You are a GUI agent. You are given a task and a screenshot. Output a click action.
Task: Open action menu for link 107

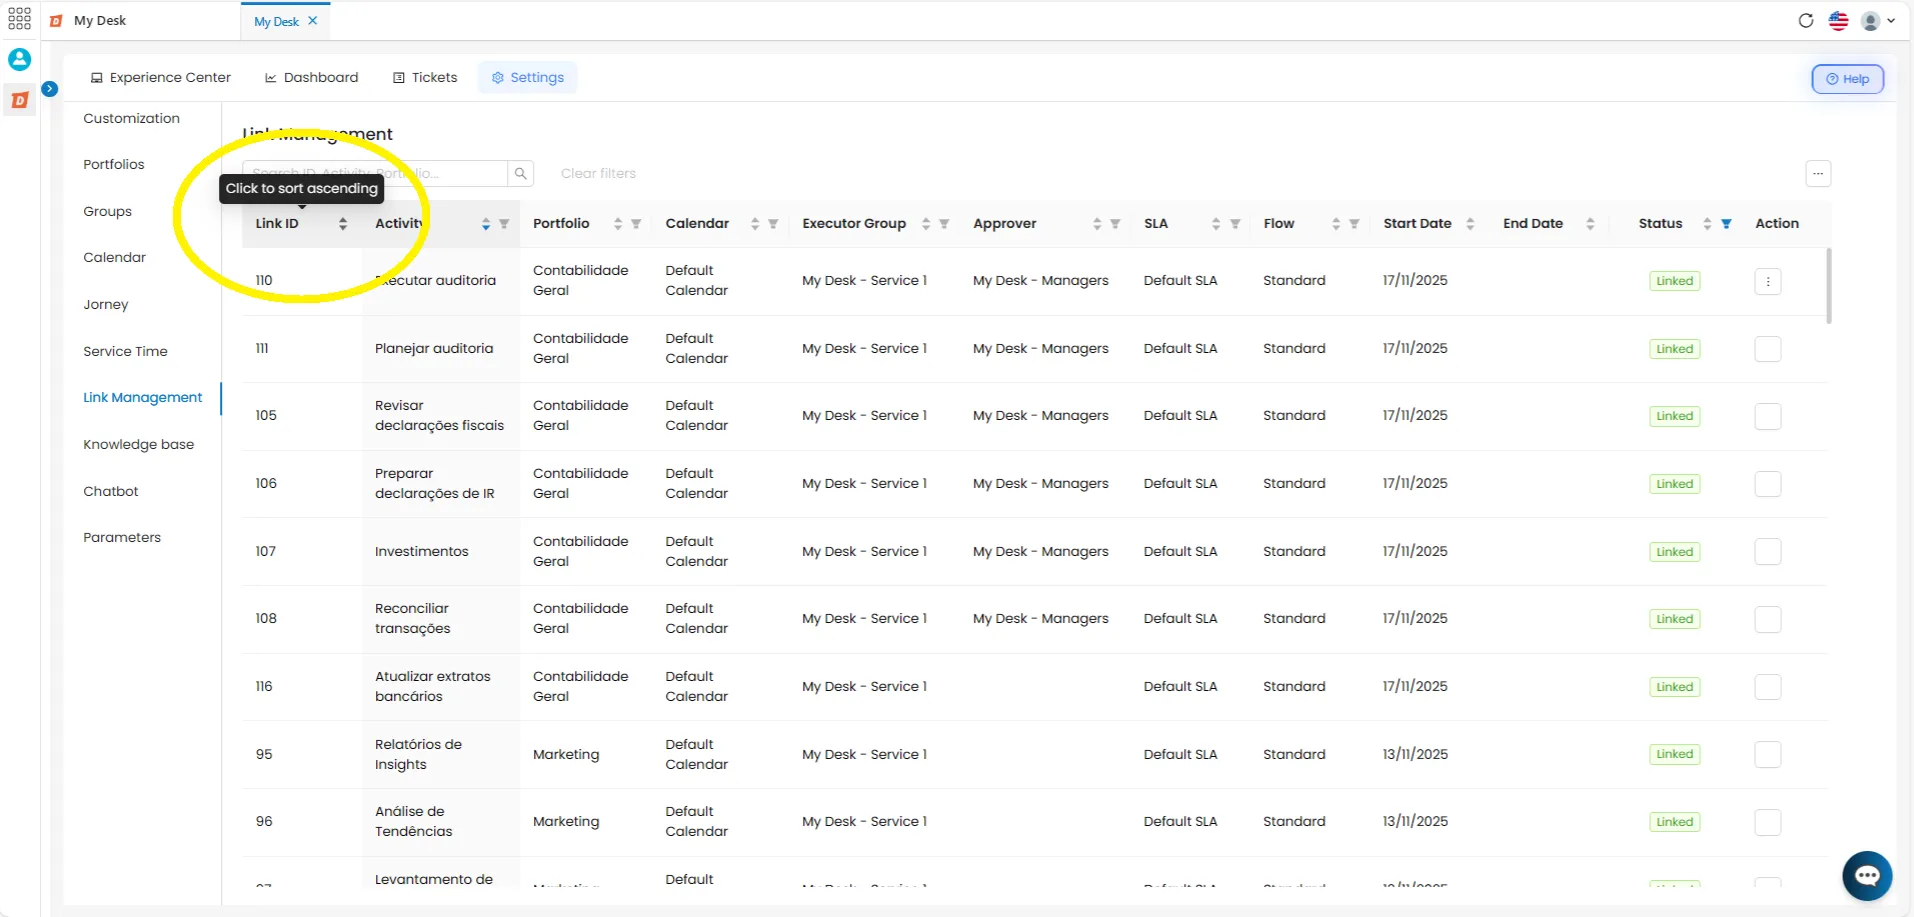point(1768,552)
